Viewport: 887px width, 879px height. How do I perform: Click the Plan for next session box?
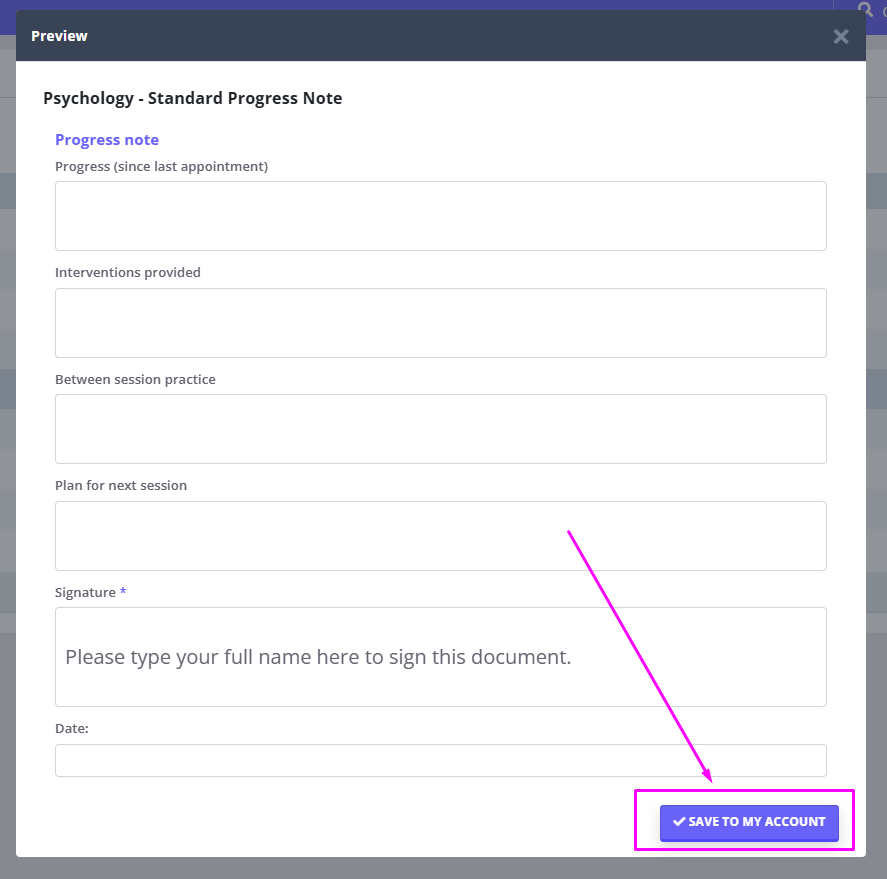point(440,535)
